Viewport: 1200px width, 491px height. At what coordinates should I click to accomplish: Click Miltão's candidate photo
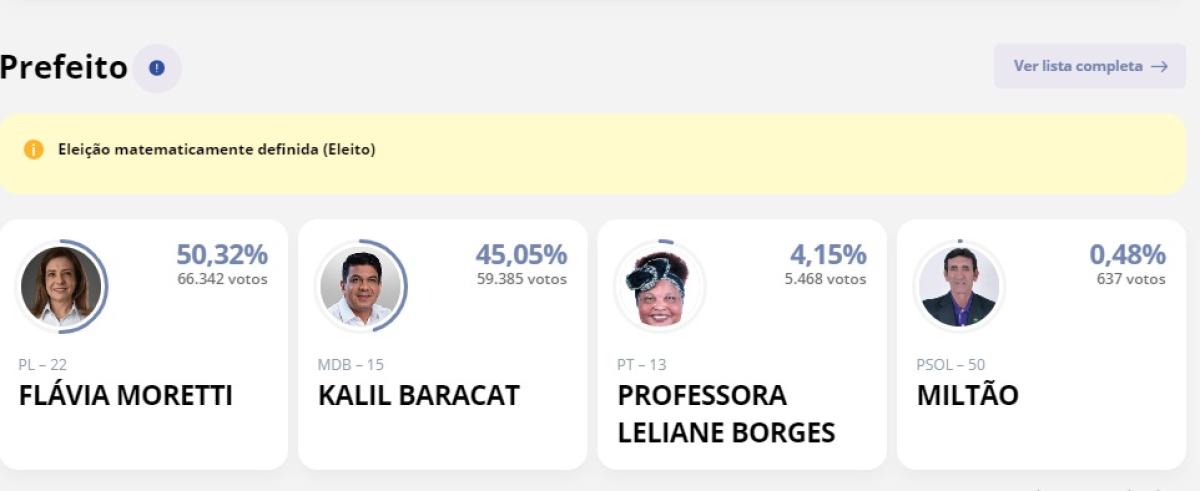pyautogui.click(x=959, y=286)
